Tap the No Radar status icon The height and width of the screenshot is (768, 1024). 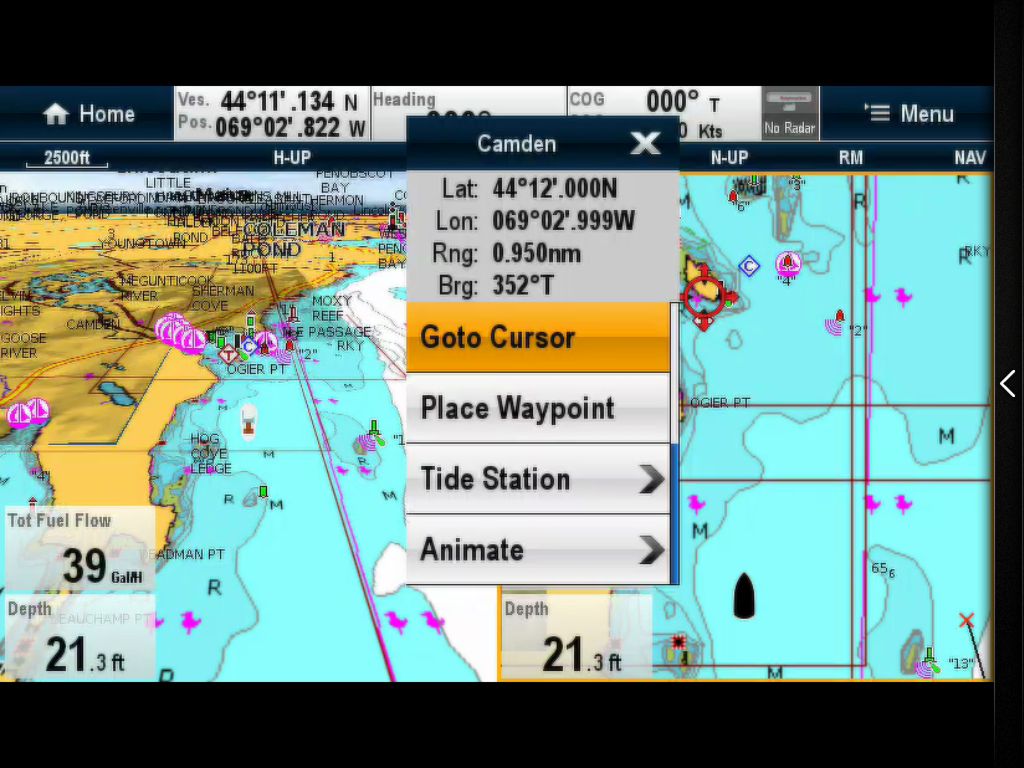(790, 114)
